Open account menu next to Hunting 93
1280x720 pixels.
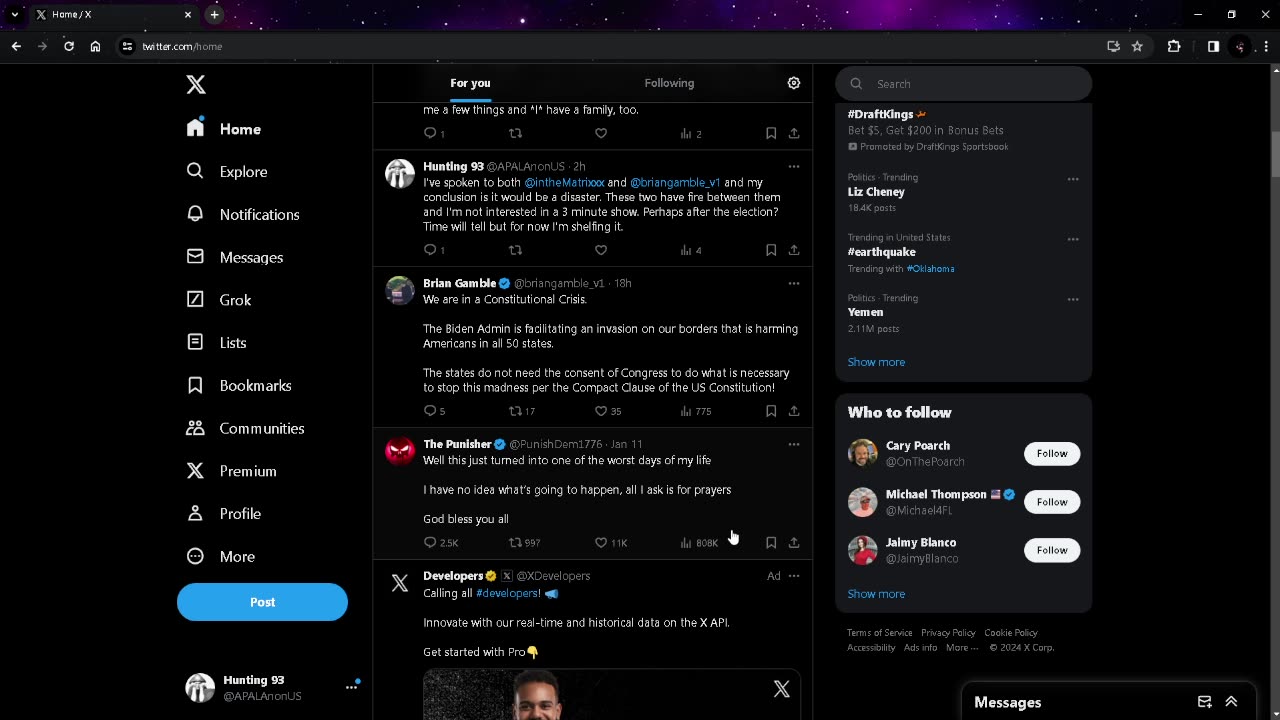click(x=351, y=687)
